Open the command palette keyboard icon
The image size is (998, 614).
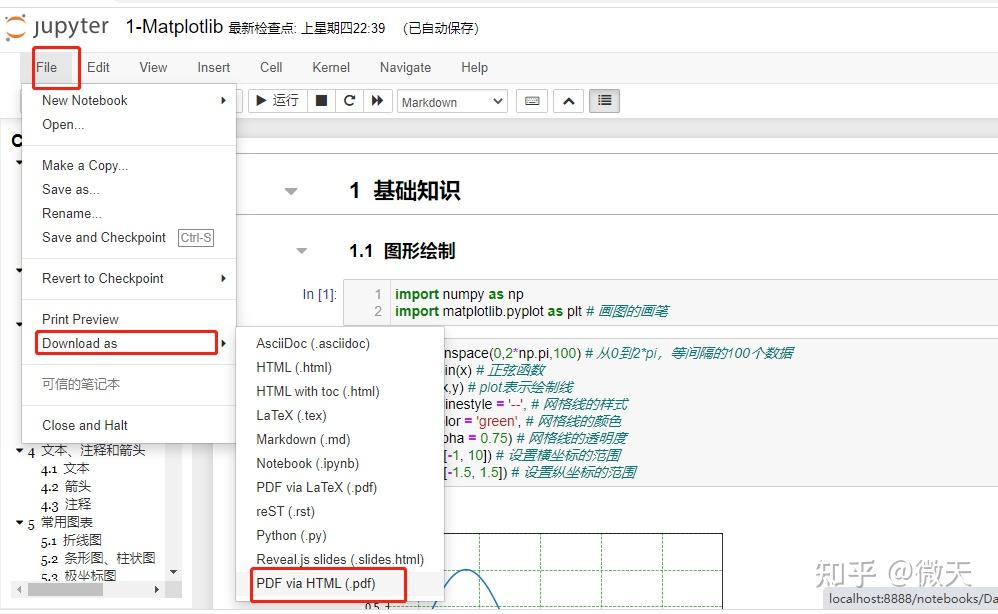pos(531,100)
